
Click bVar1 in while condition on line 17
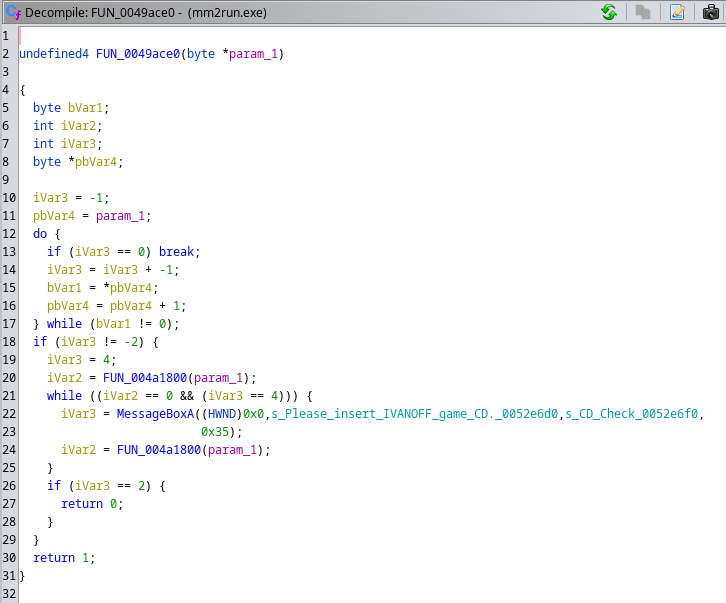coord(113,324)
